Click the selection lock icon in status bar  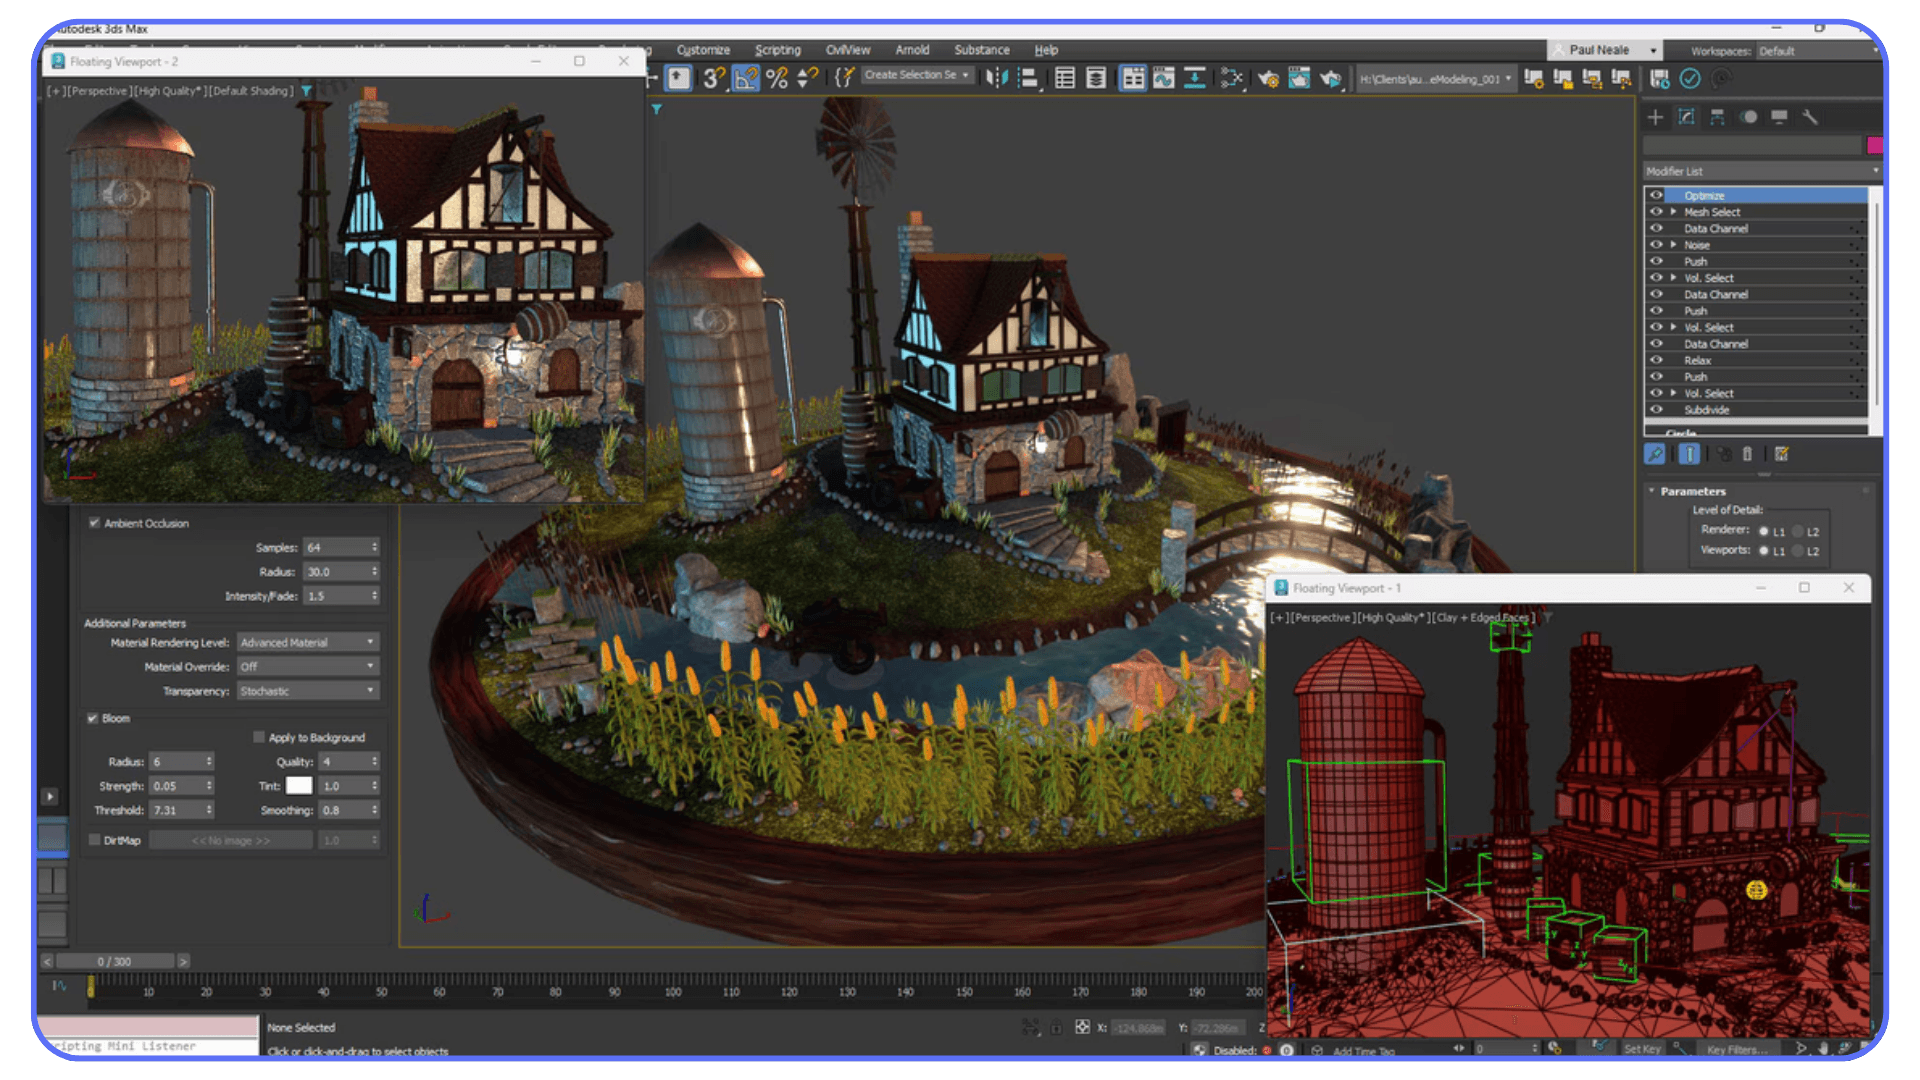(1056, 1027)
